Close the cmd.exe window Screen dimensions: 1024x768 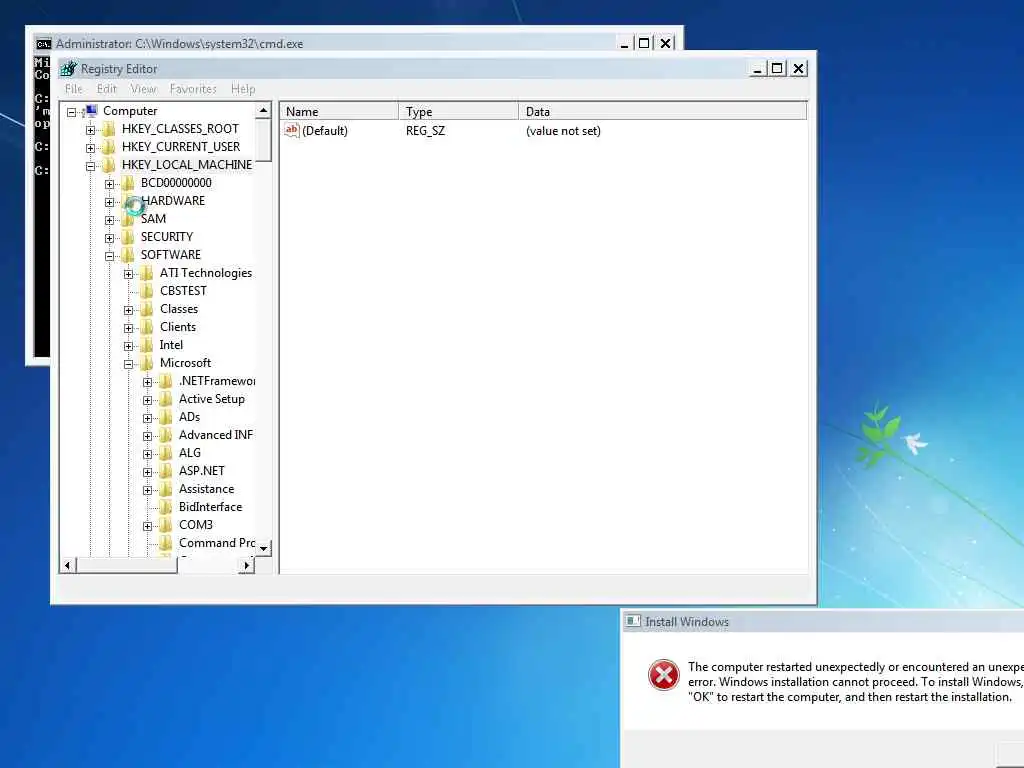click(665, 43)
